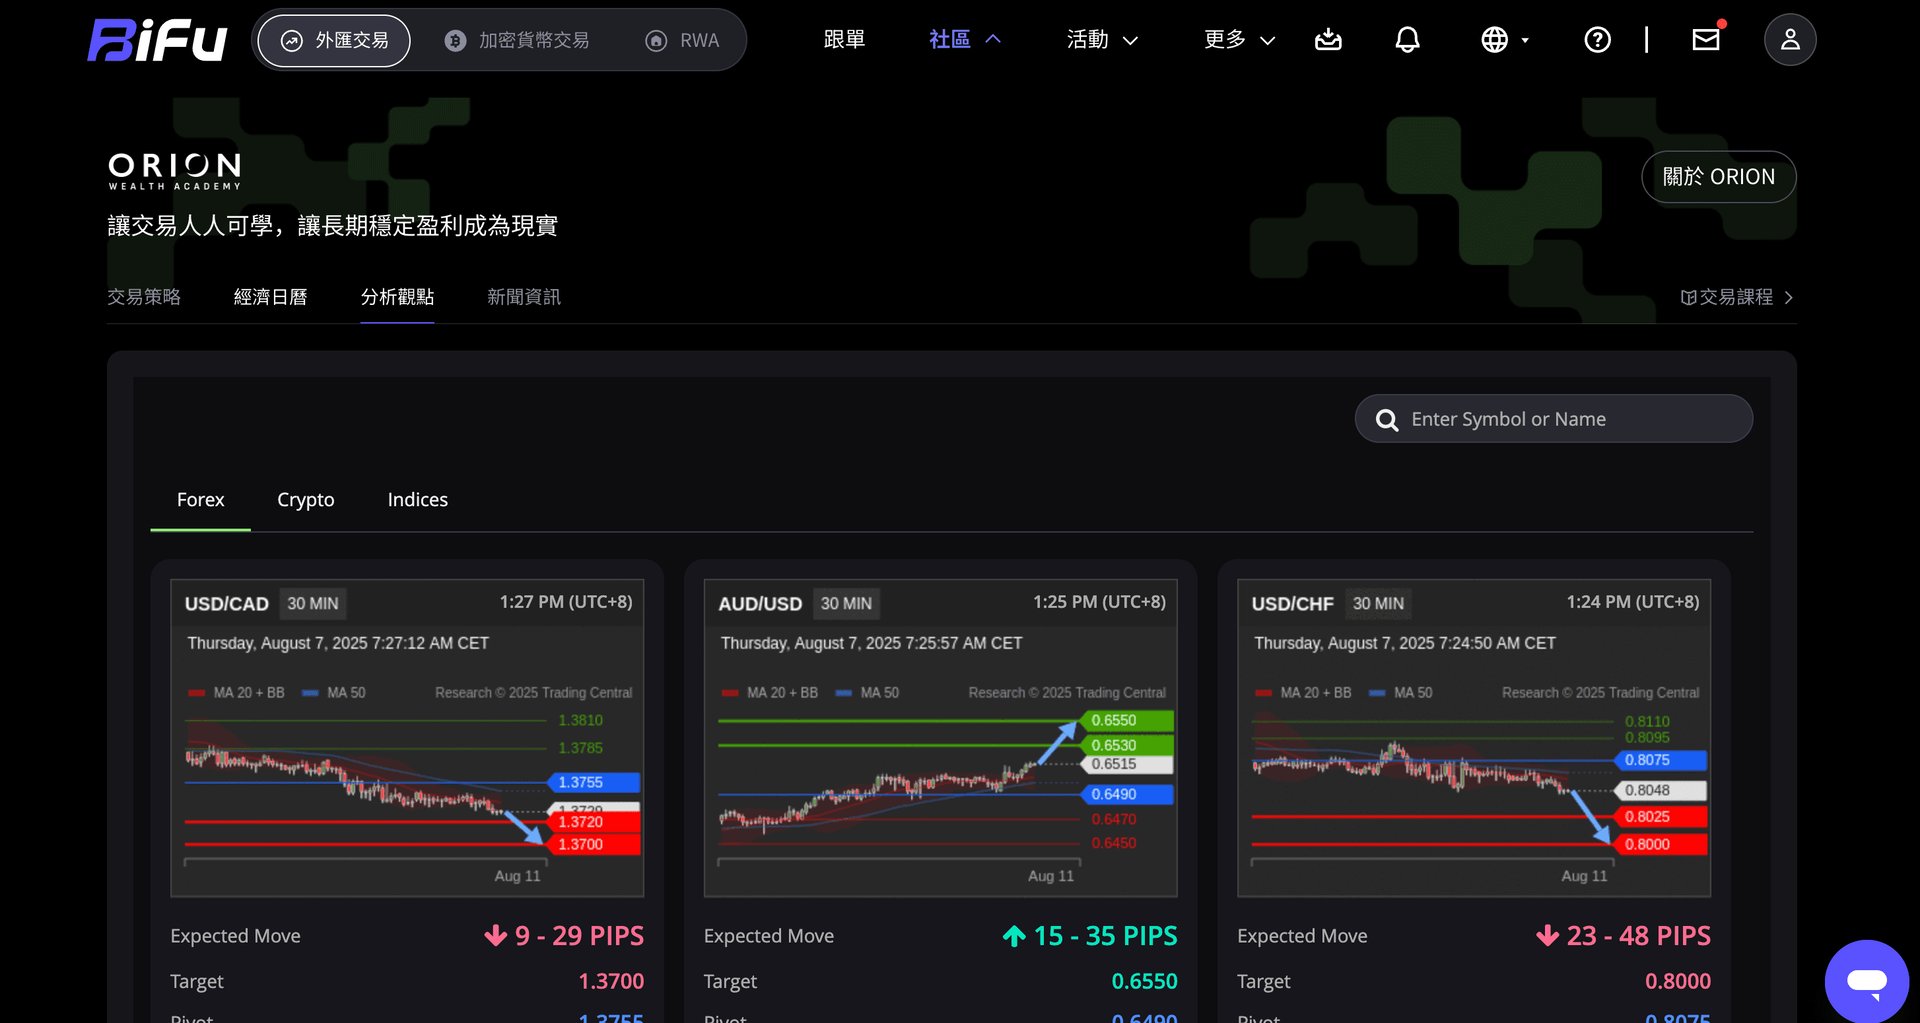The width and height of the screenshot is (1920, 1023).
Task: Focus the Enter Symbol or Name field
Action: click(x=1554, y=419)
